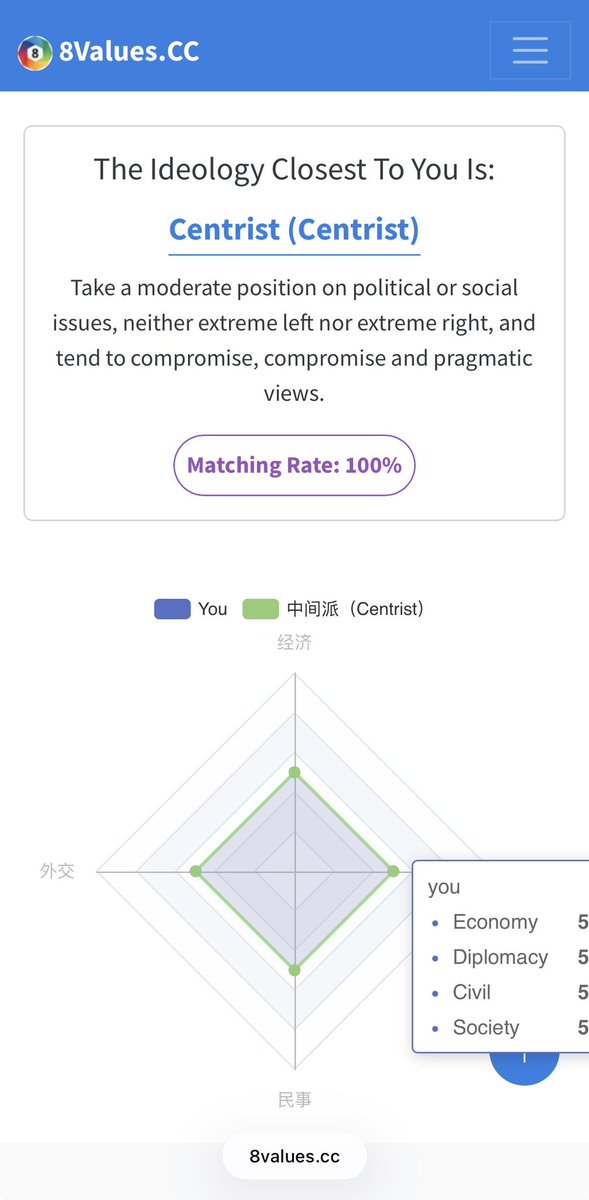Select the top green data point on radar
Screen dimensions: 589x1200
point(294,772)
